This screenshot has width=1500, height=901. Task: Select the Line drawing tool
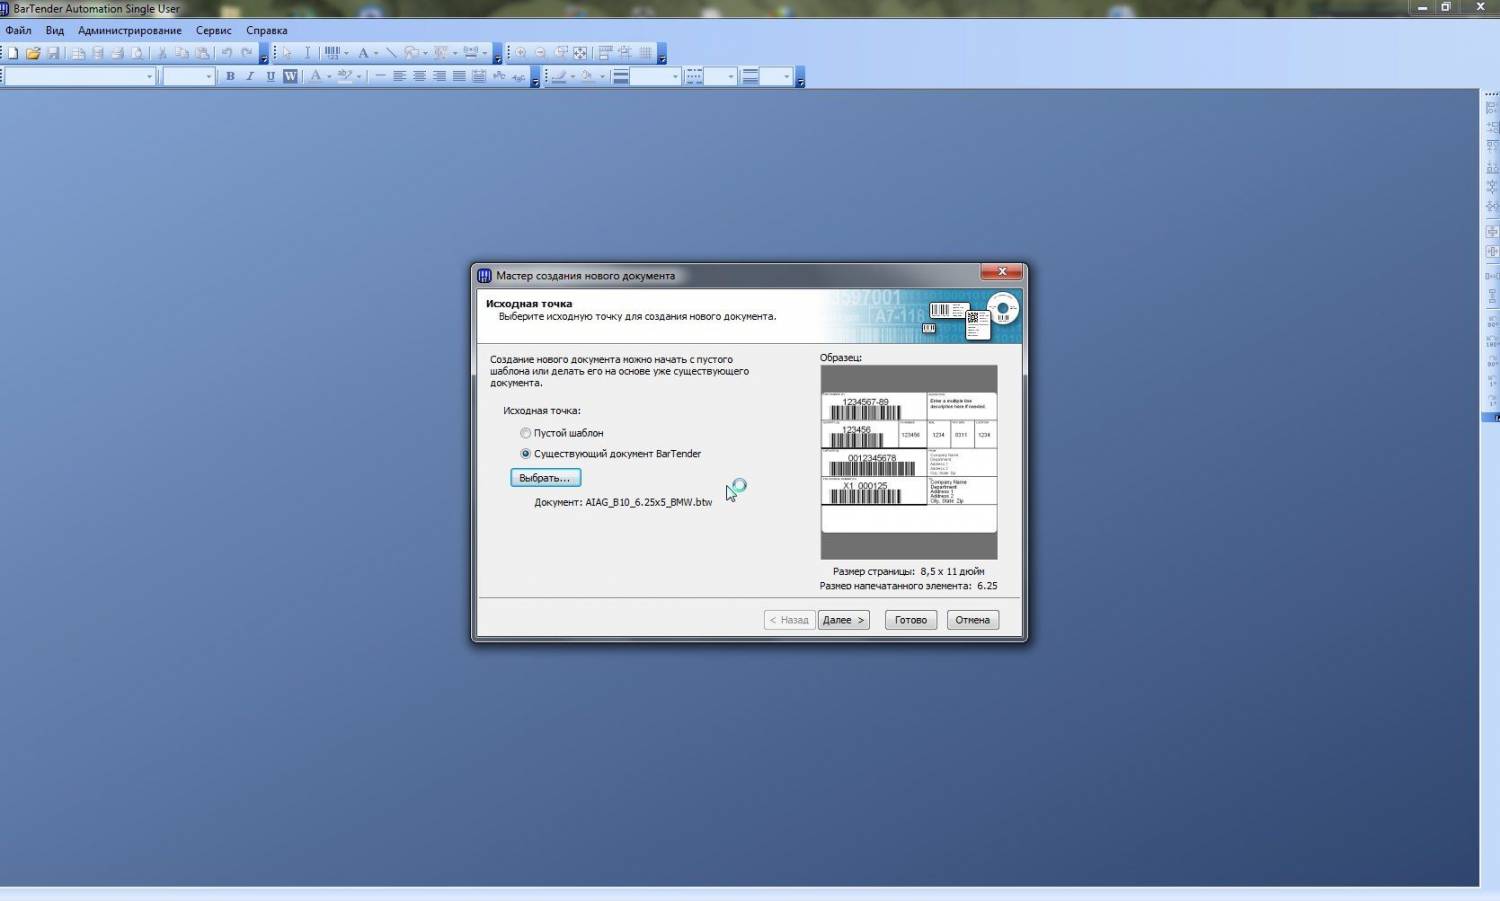click(391, 53)
